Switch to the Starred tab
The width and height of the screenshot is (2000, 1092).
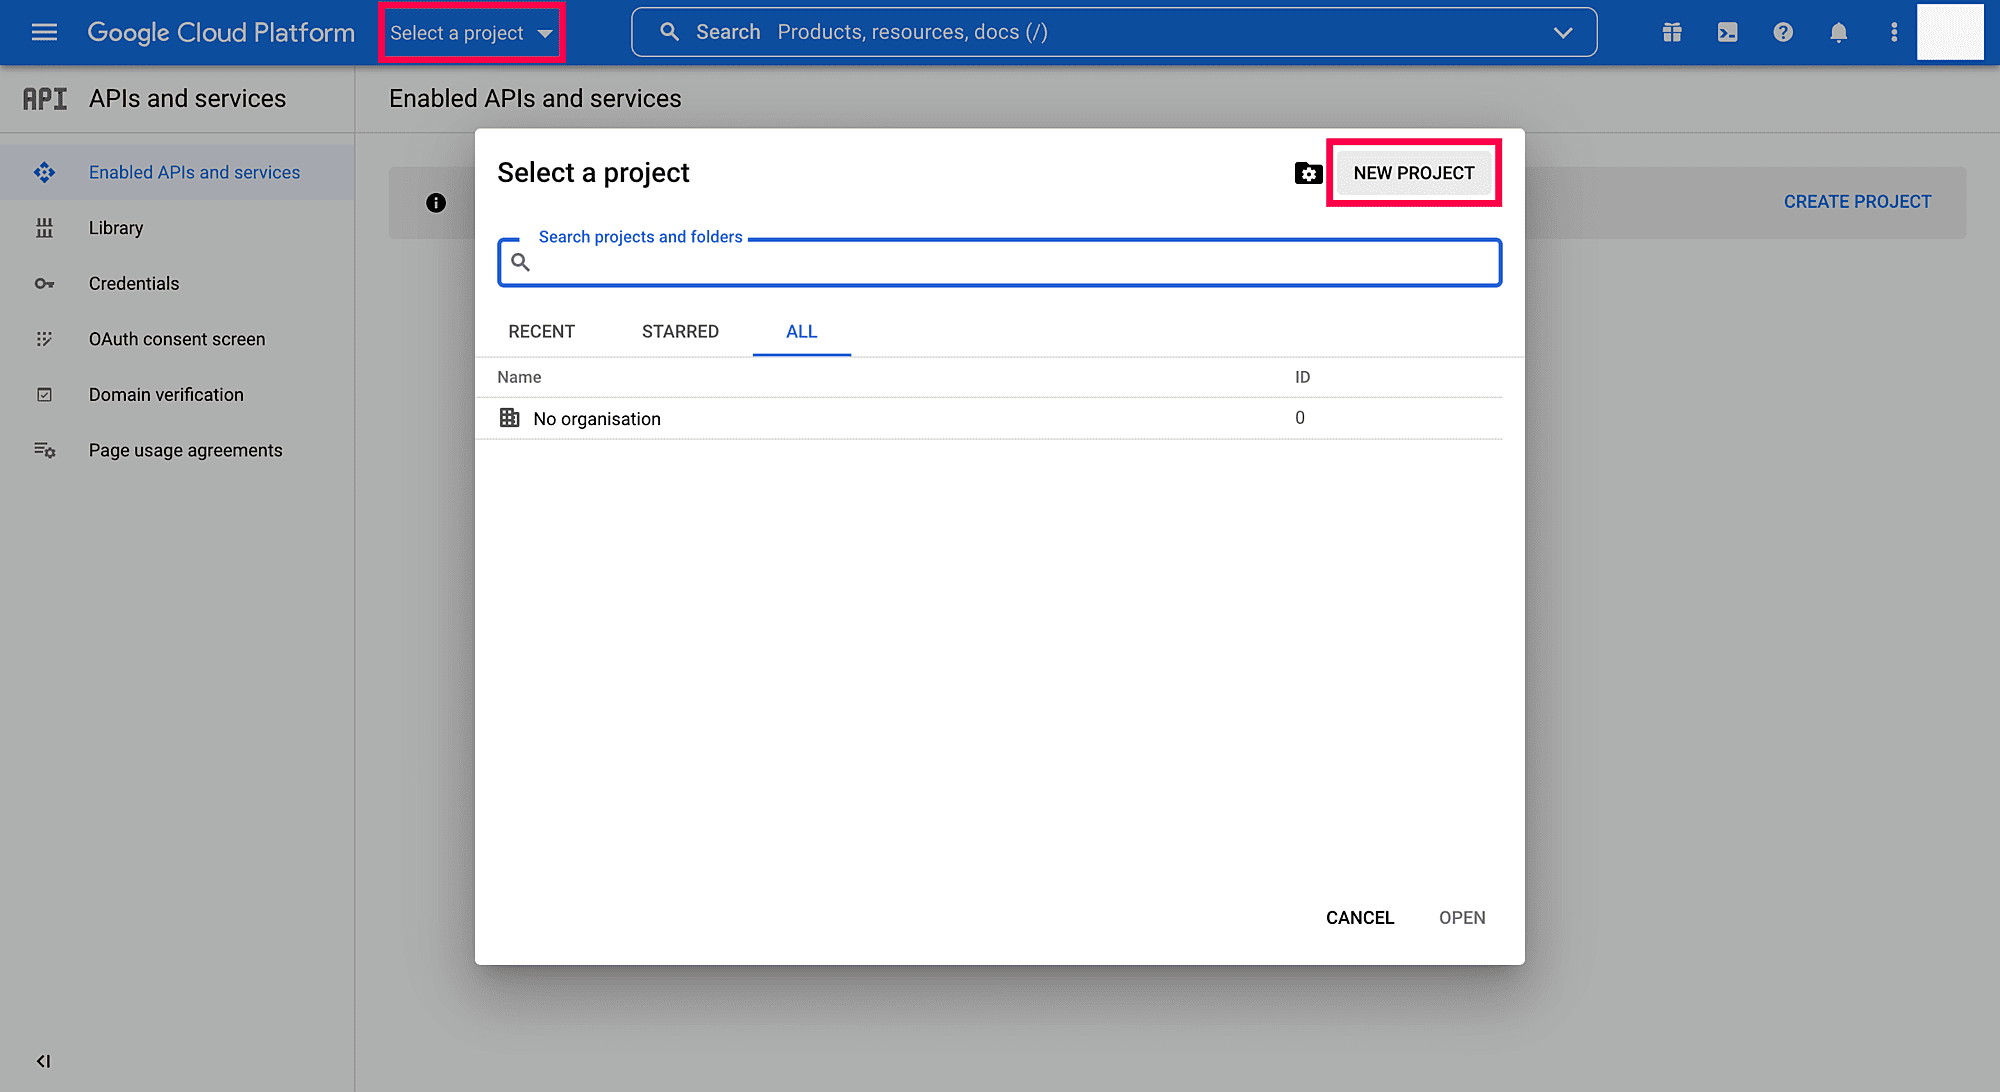tap(680, 331)
